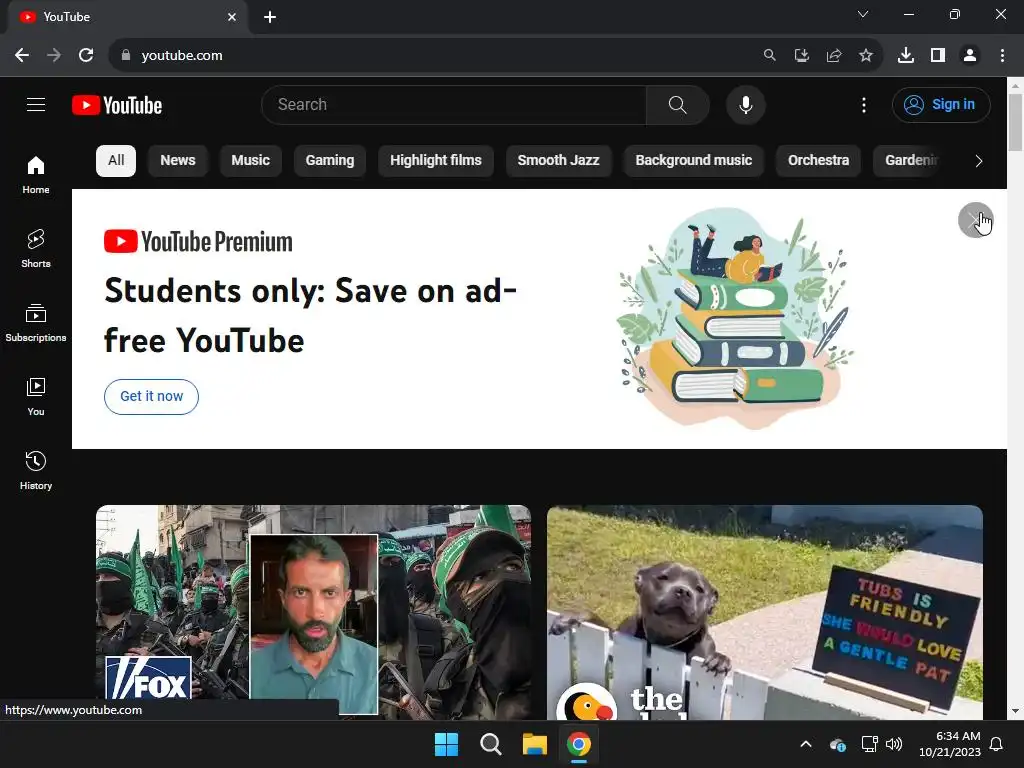Viewport: 1024px width, 768px height.
Task: Open the You section in sidebar
Action: point(36,396)
